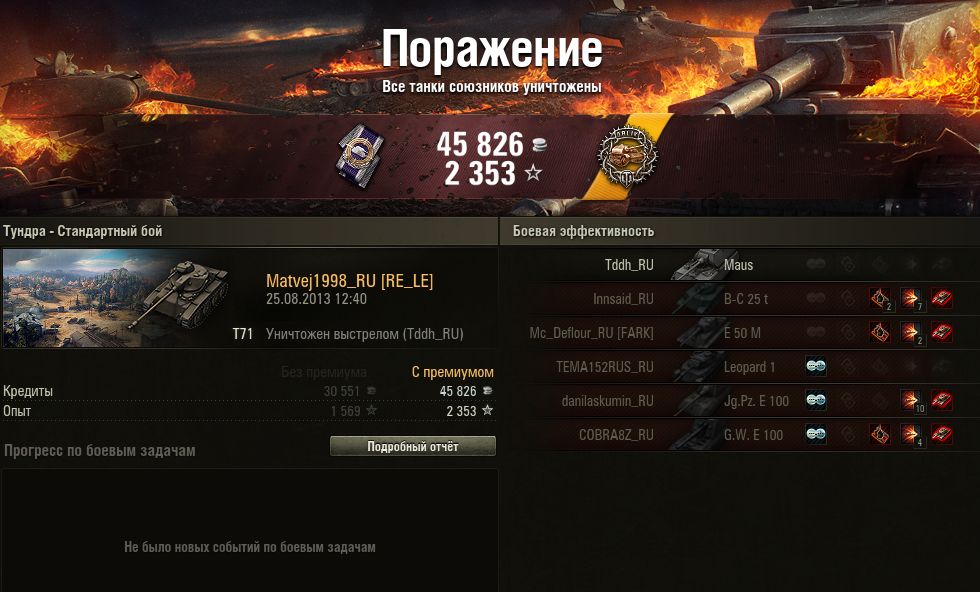Click damage dealt icon in danilaskumin_RU row

(911, 401)
